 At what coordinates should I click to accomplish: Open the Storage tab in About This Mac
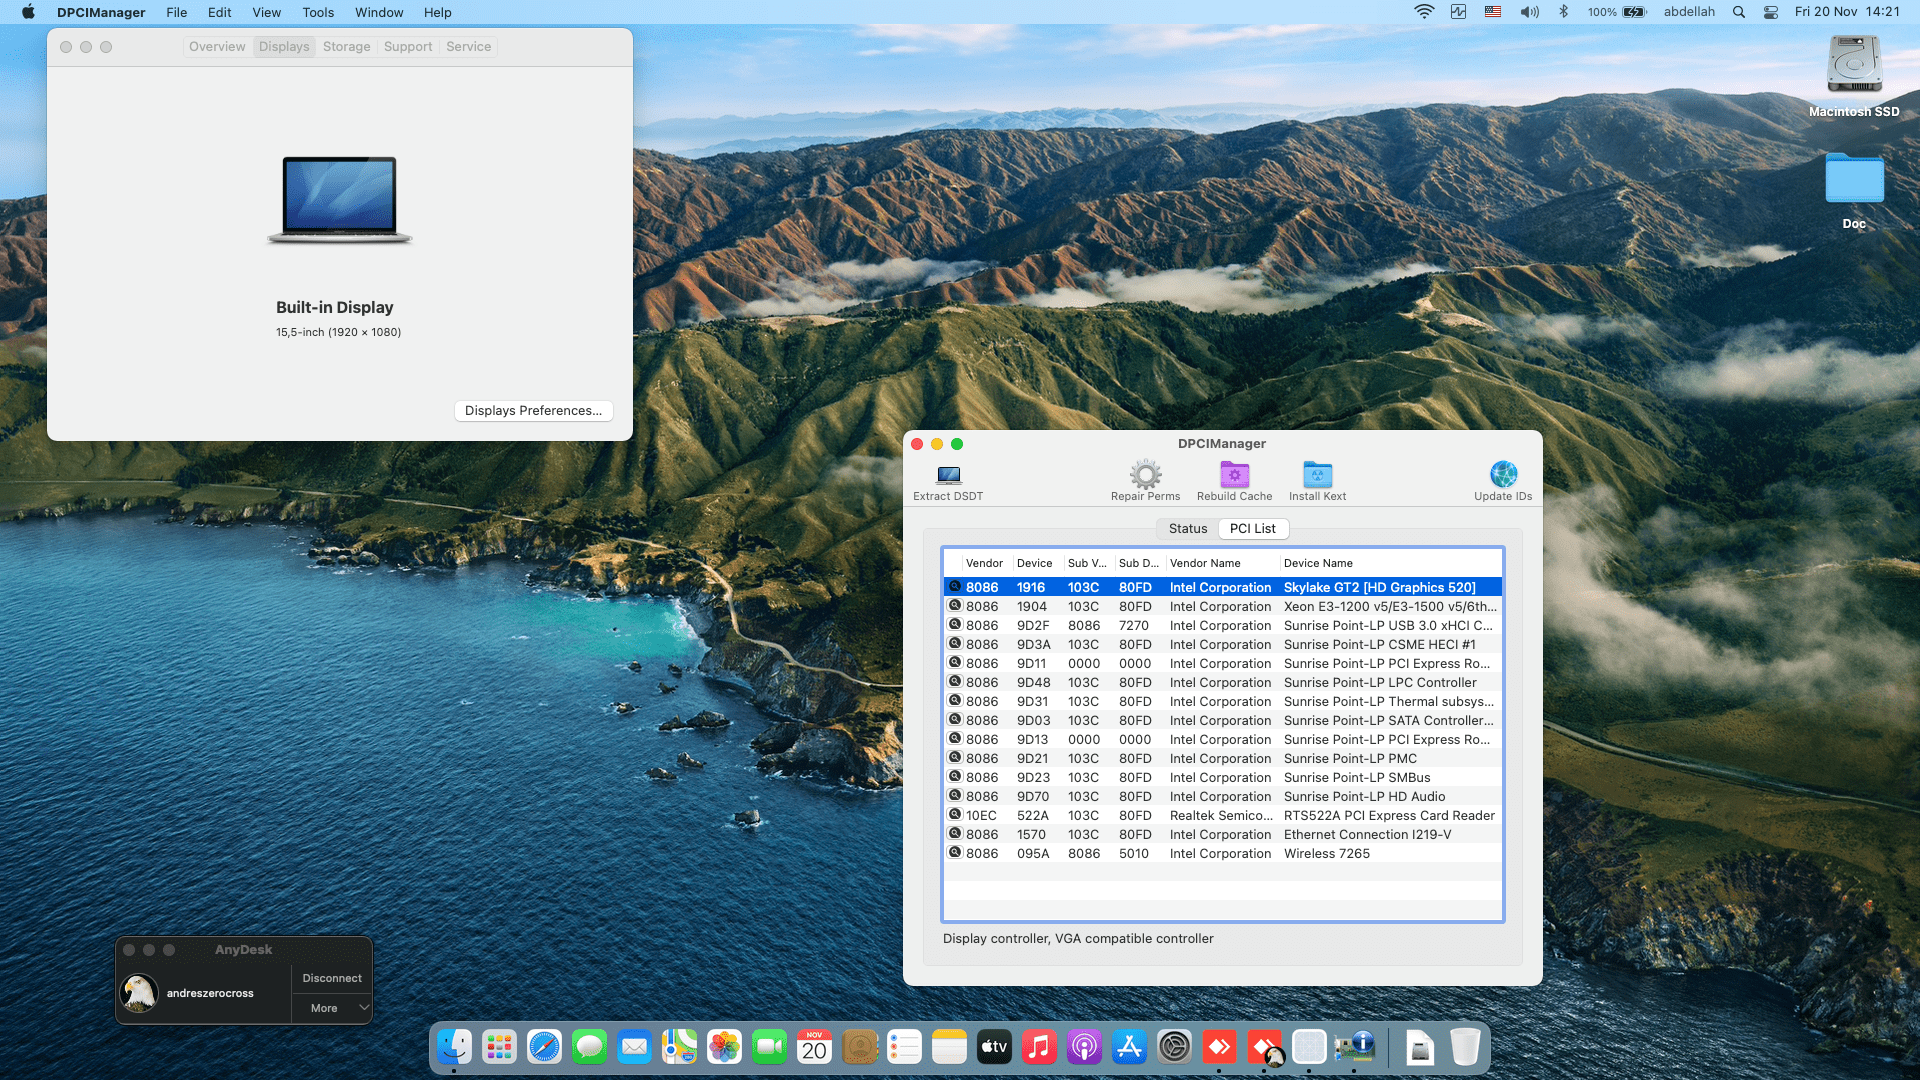pos(346,47)
